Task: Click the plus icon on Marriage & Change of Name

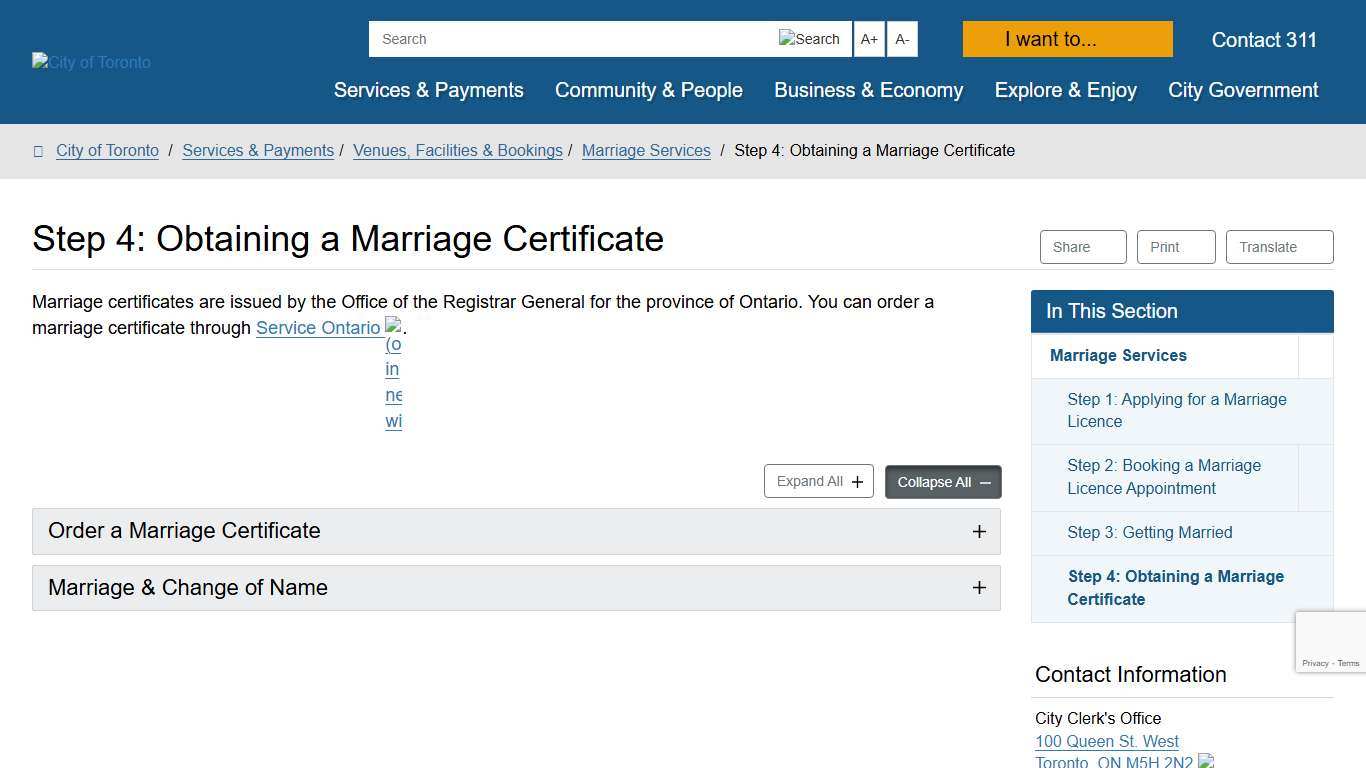Action: click(979, 588)
